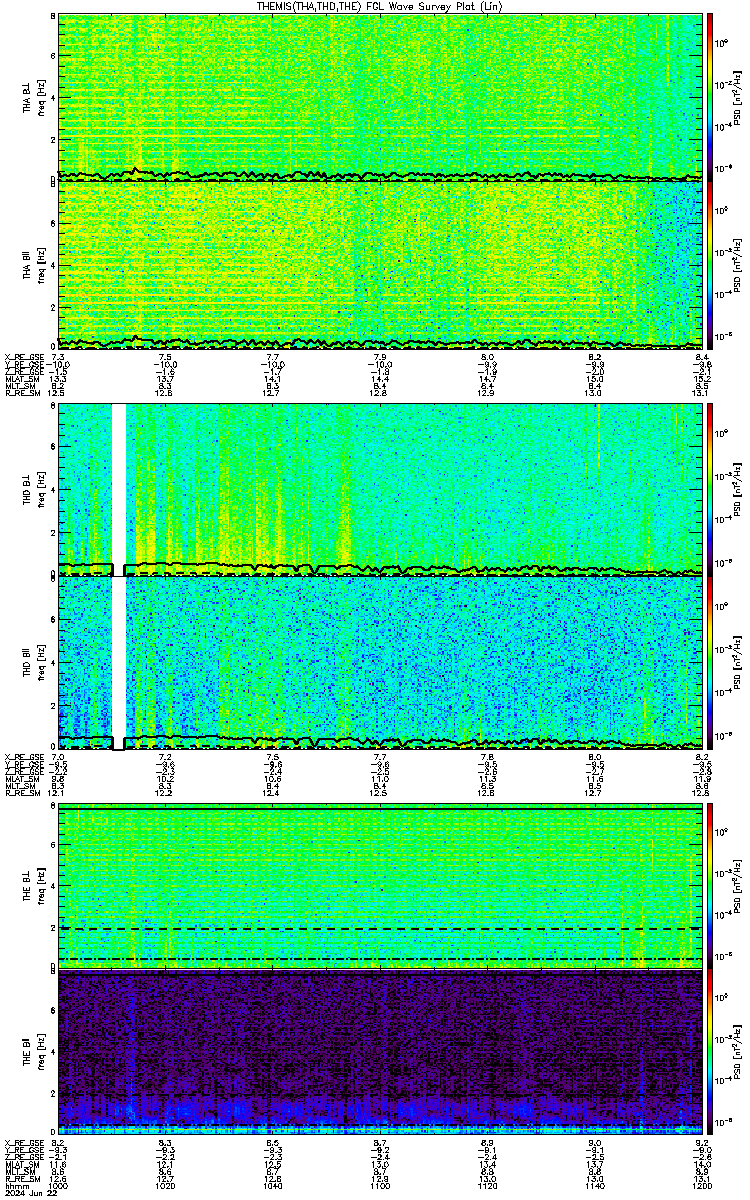Click the "1000" time tick label
750x1200 pixels.
tap(58, 1186)
